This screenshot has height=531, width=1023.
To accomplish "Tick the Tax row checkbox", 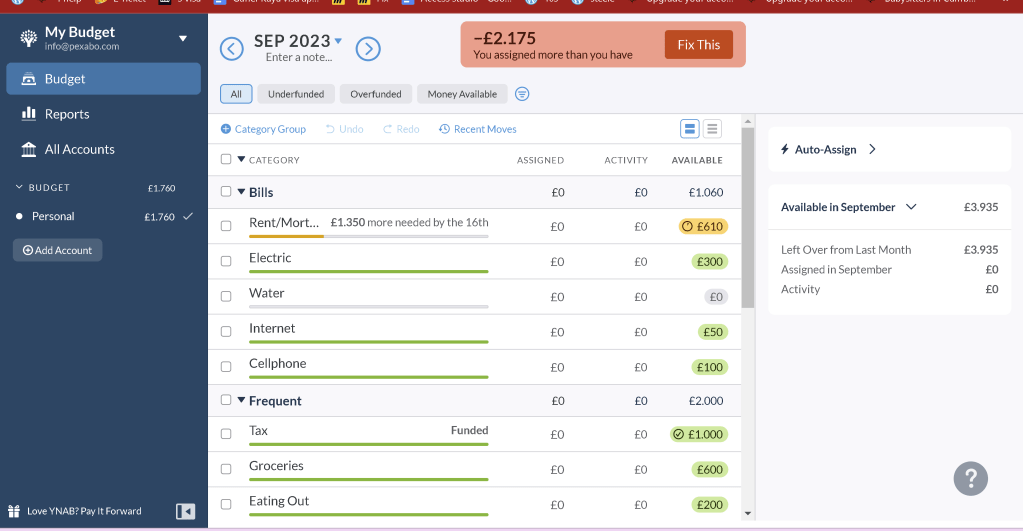I will coord(226,434).
